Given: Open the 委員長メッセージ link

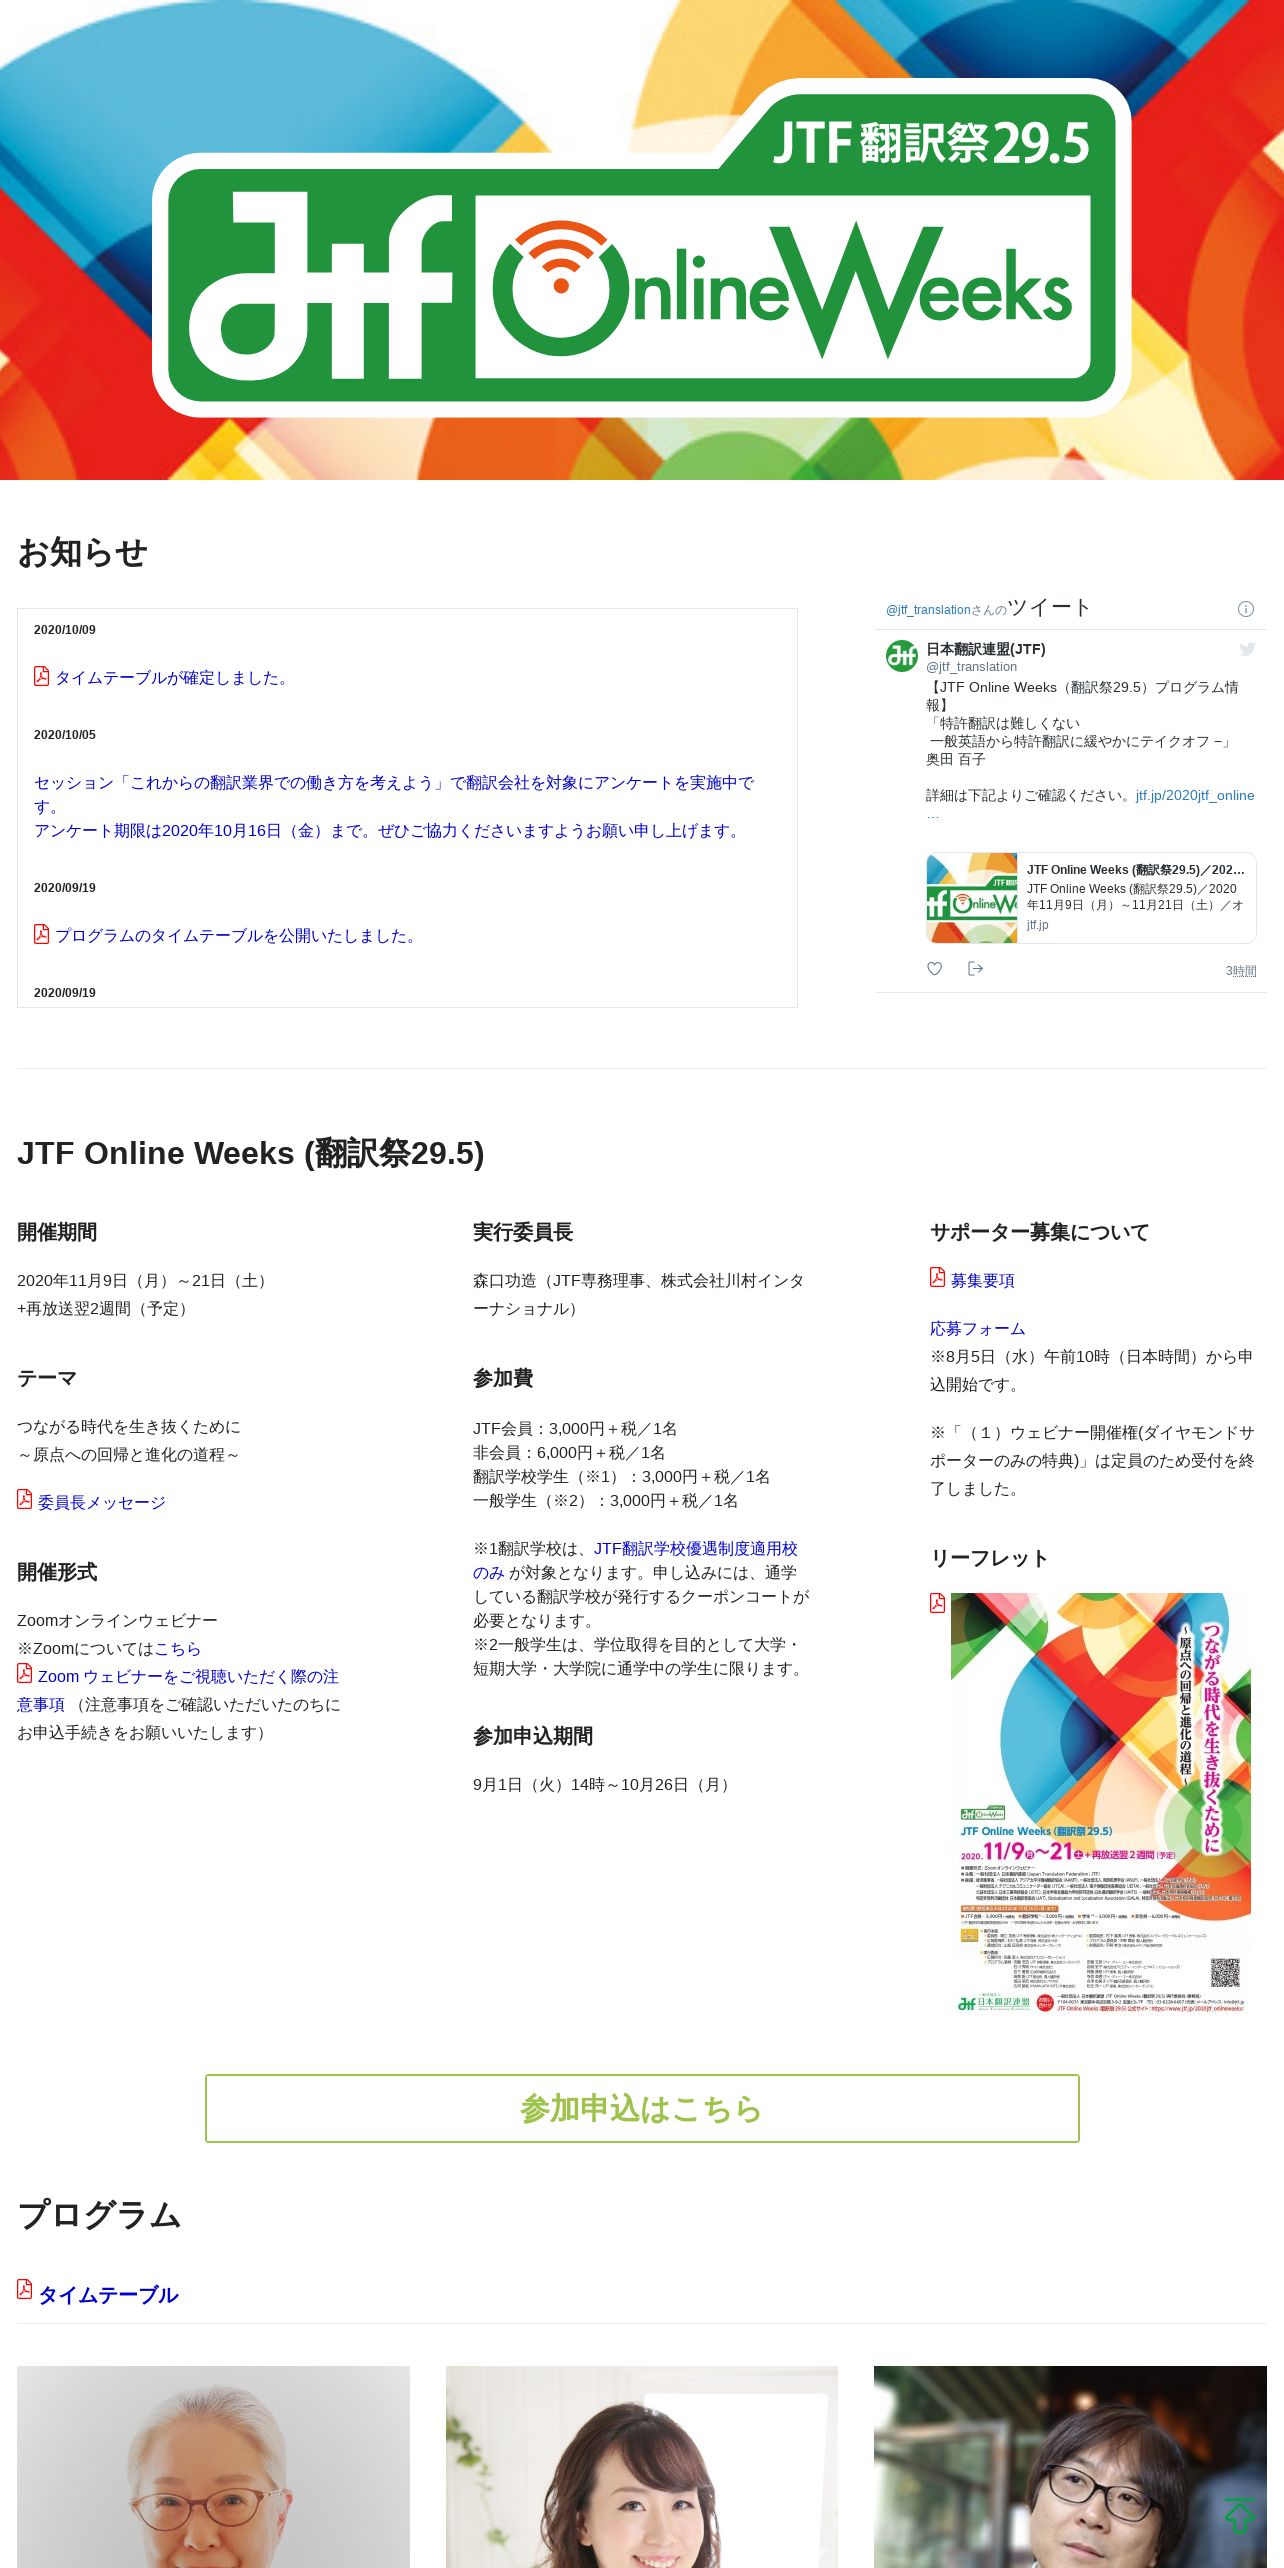Looking at the screenshot, I should pos(102,1502).
